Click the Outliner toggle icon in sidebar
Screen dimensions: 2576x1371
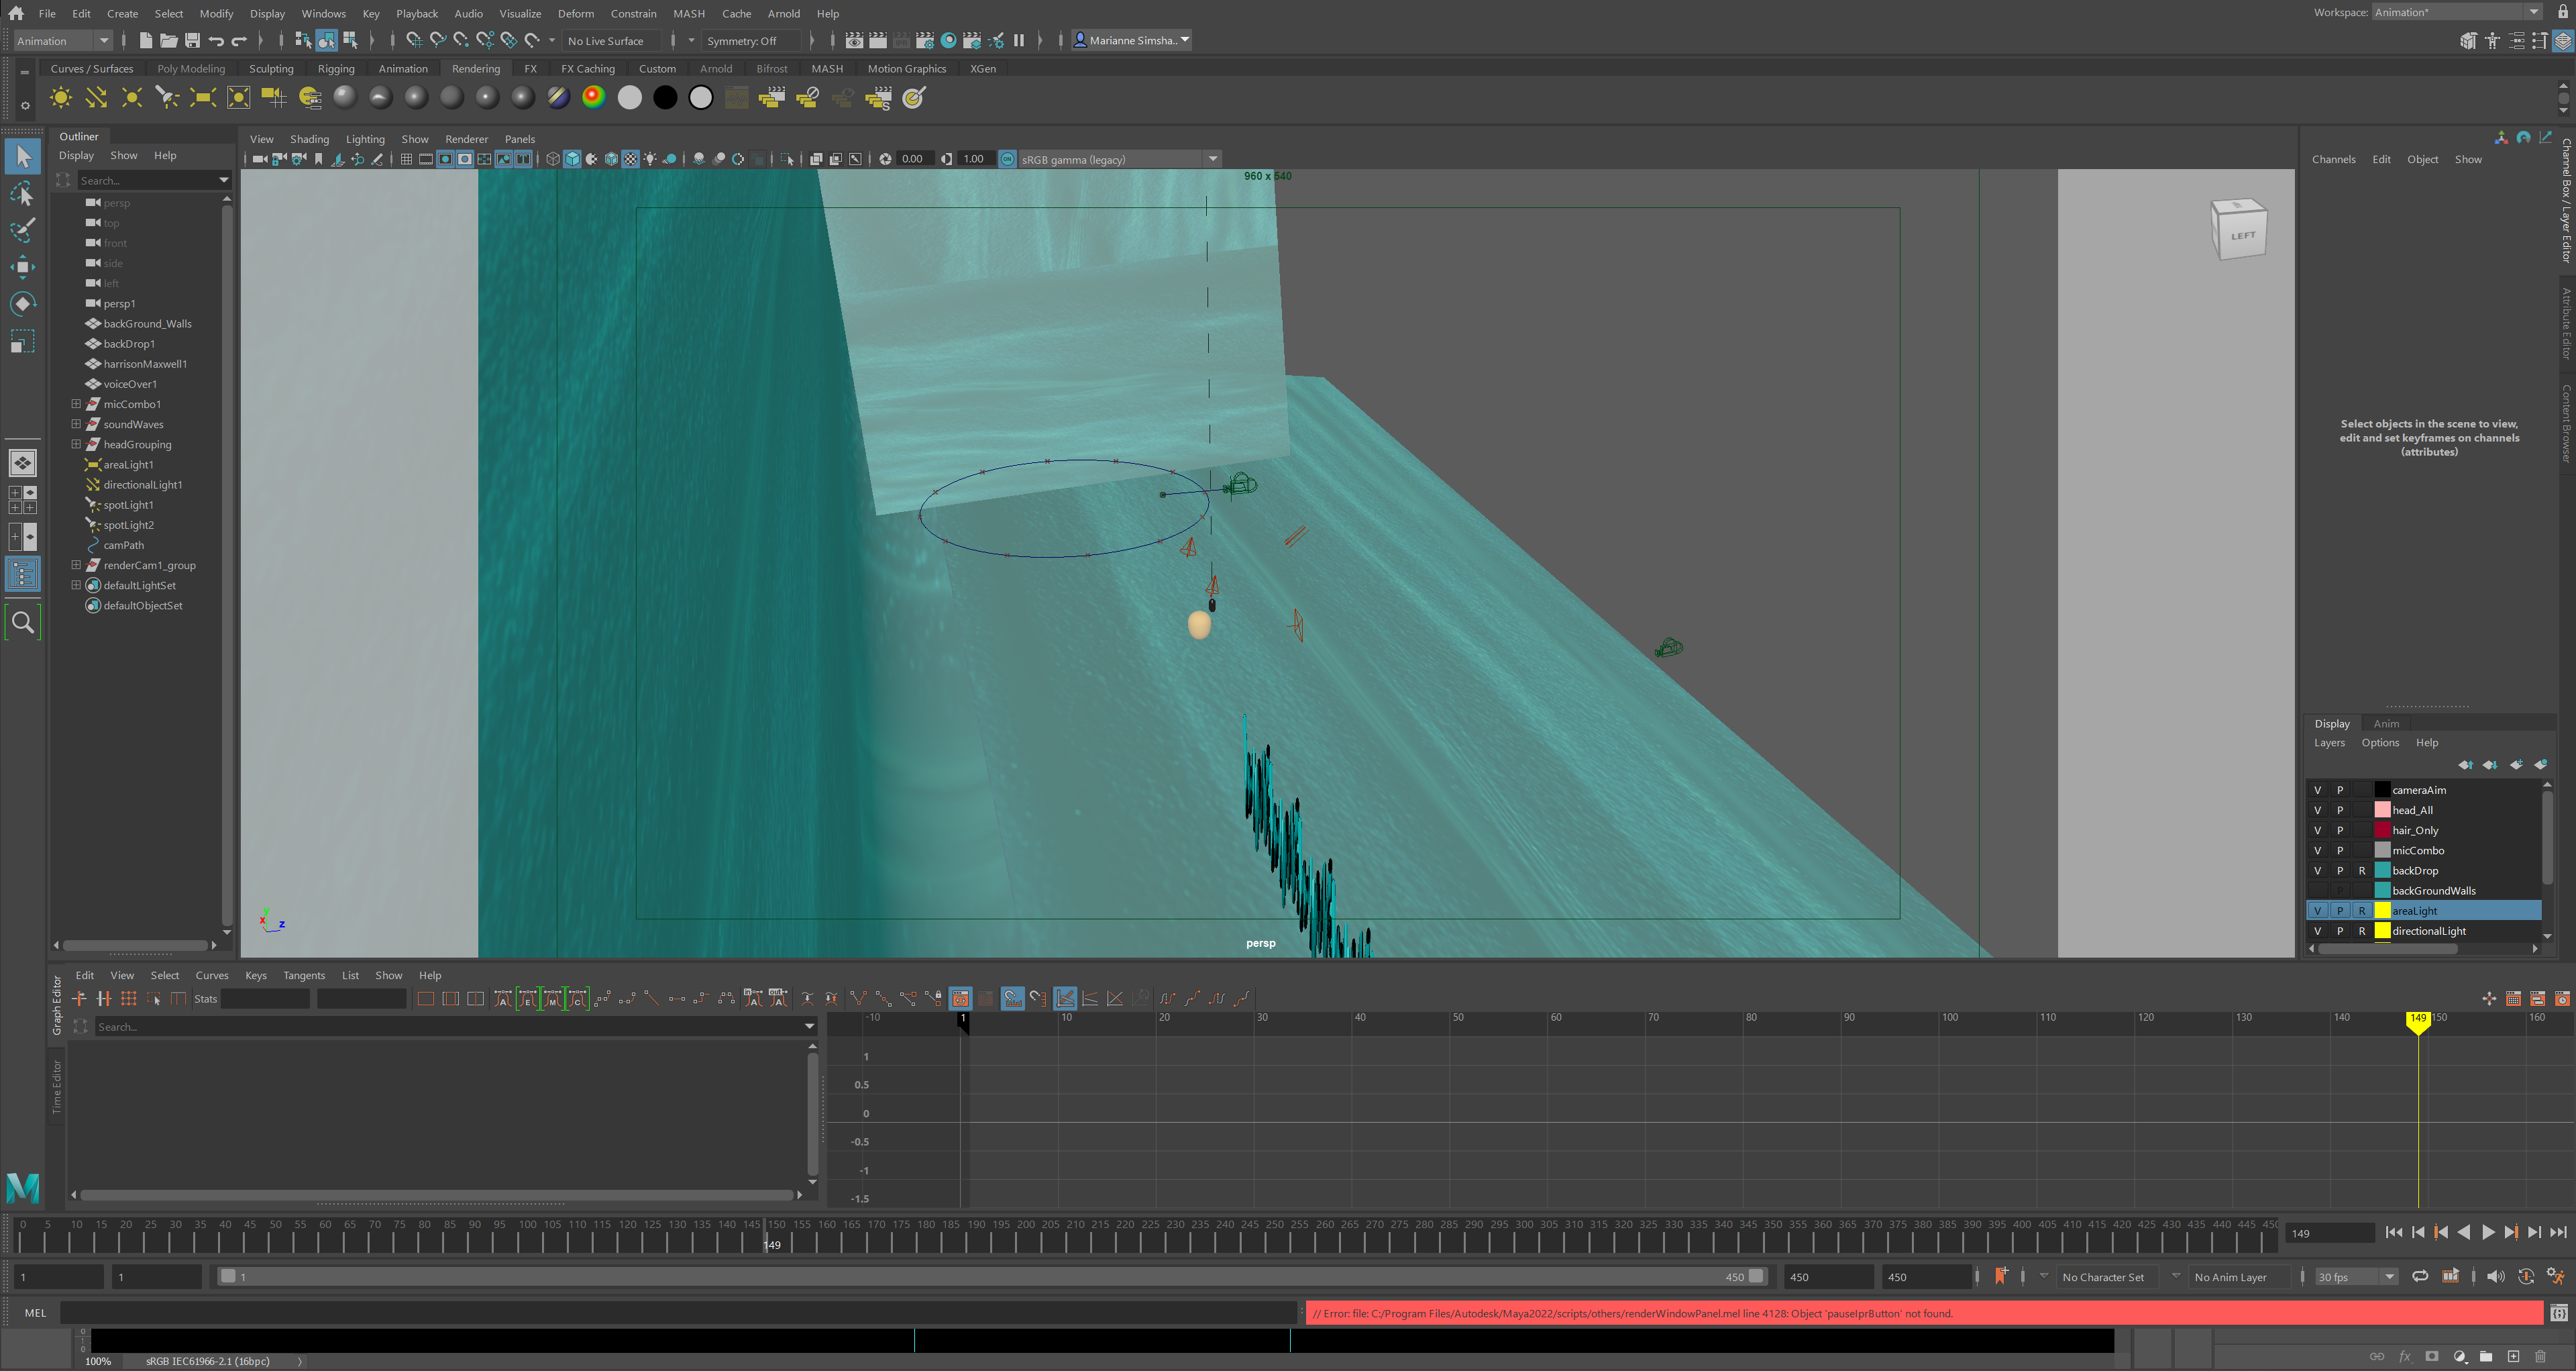(x=22, y=574)
